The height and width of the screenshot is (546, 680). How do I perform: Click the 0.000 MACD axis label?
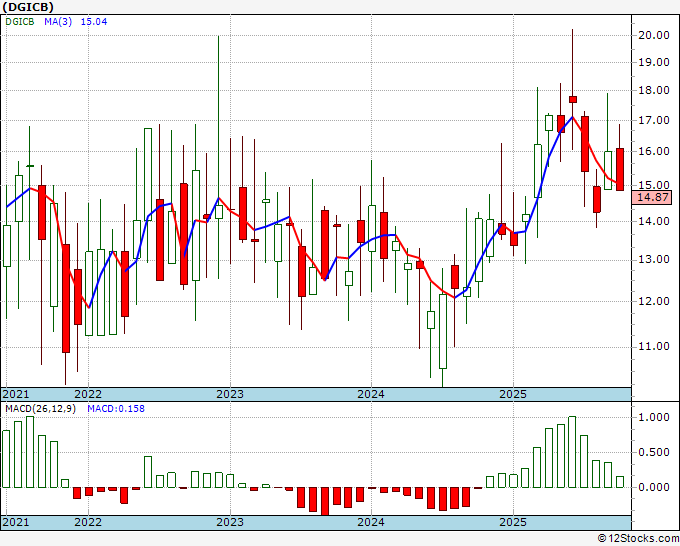[654, 487]
